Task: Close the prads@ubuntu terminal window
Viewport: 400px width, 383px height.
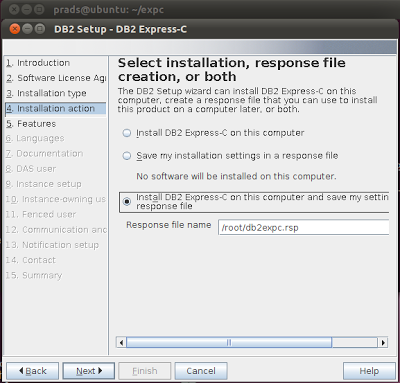Action: (x=14, y=9)
